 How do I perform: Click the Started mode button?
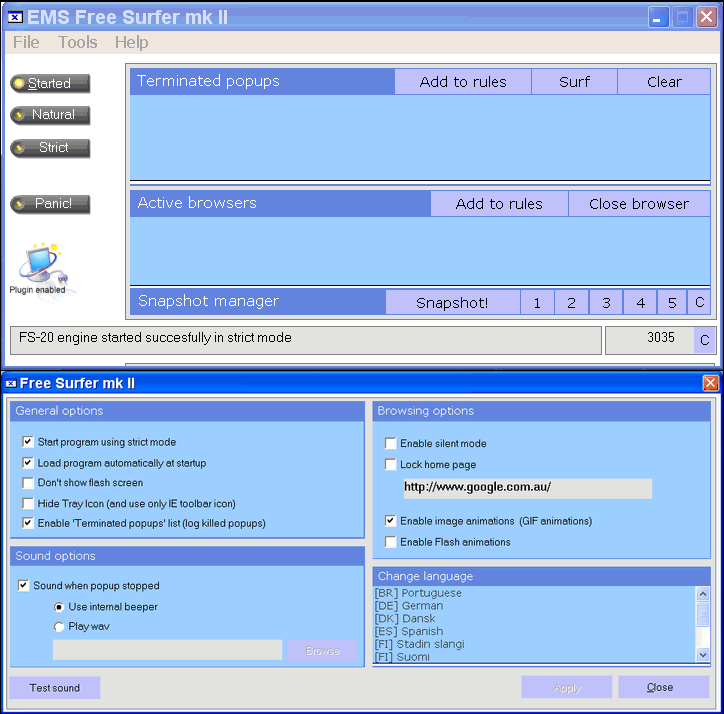(x=50, y=84)
